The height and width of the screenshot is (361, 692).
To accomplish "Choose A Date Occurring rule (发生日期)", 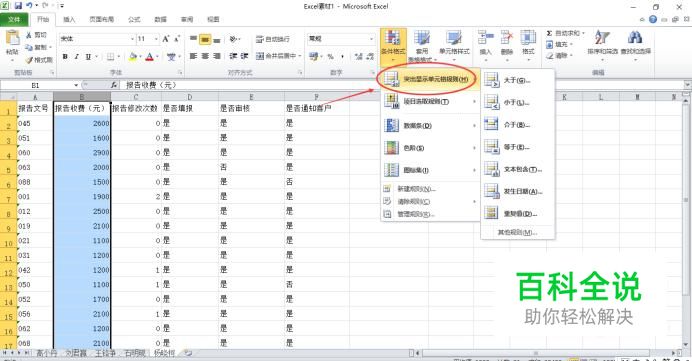I will point(518,192).
